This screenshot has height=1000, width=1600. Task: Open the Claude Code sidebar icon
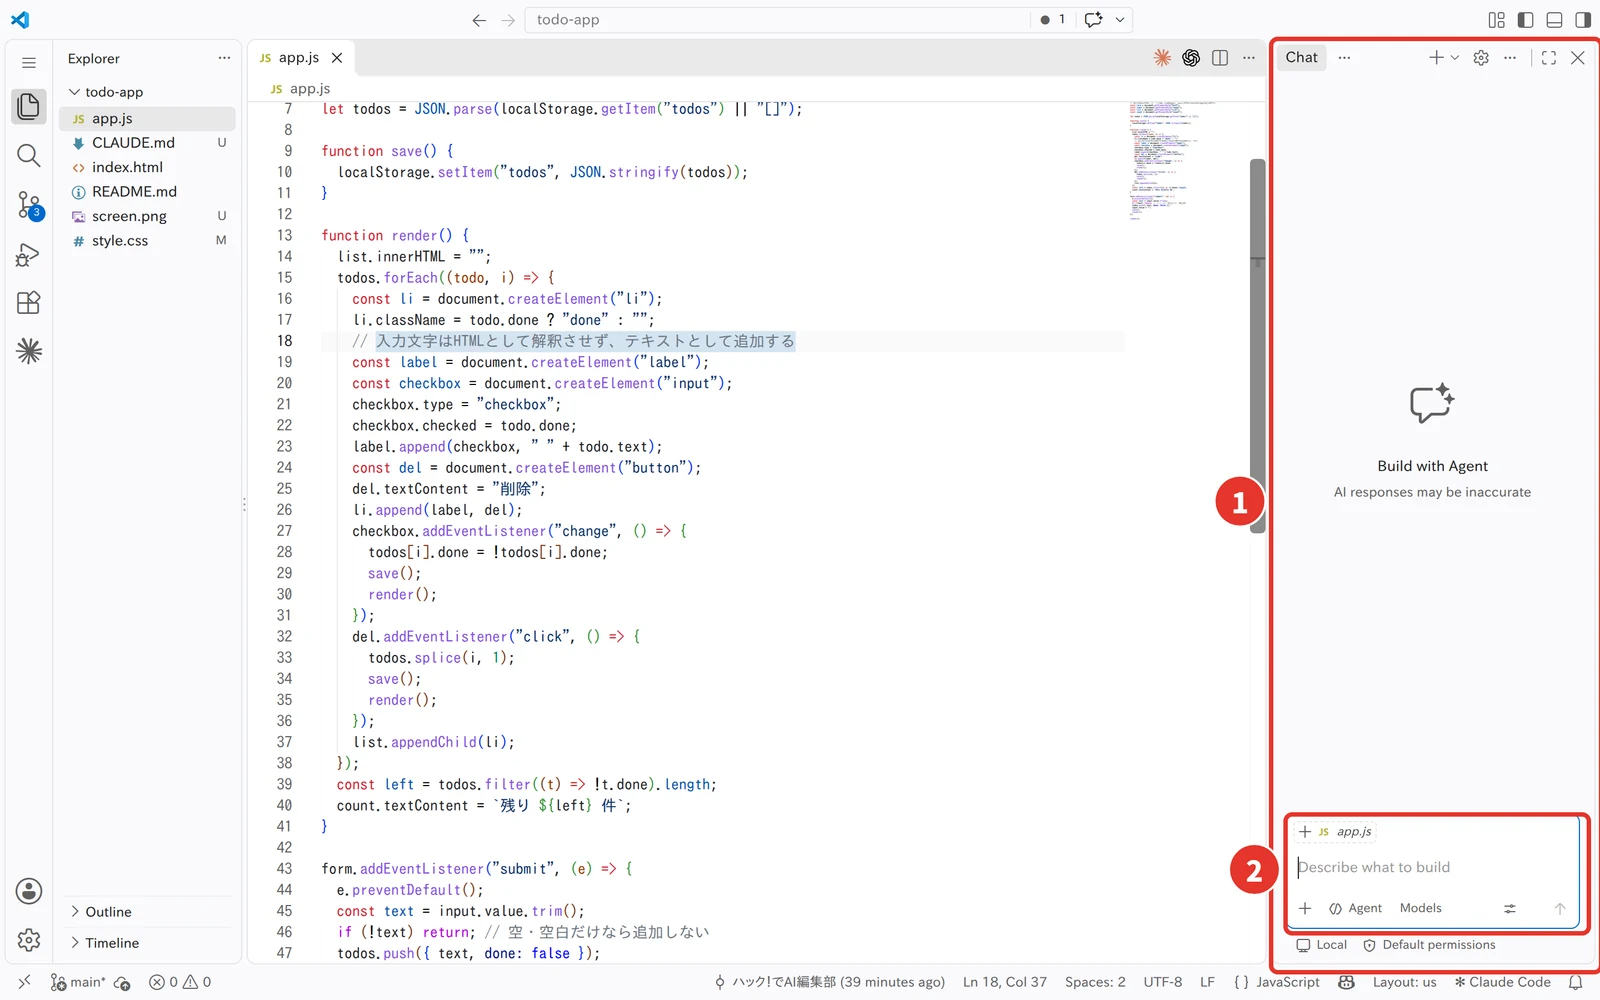click(x=29, y=351)
